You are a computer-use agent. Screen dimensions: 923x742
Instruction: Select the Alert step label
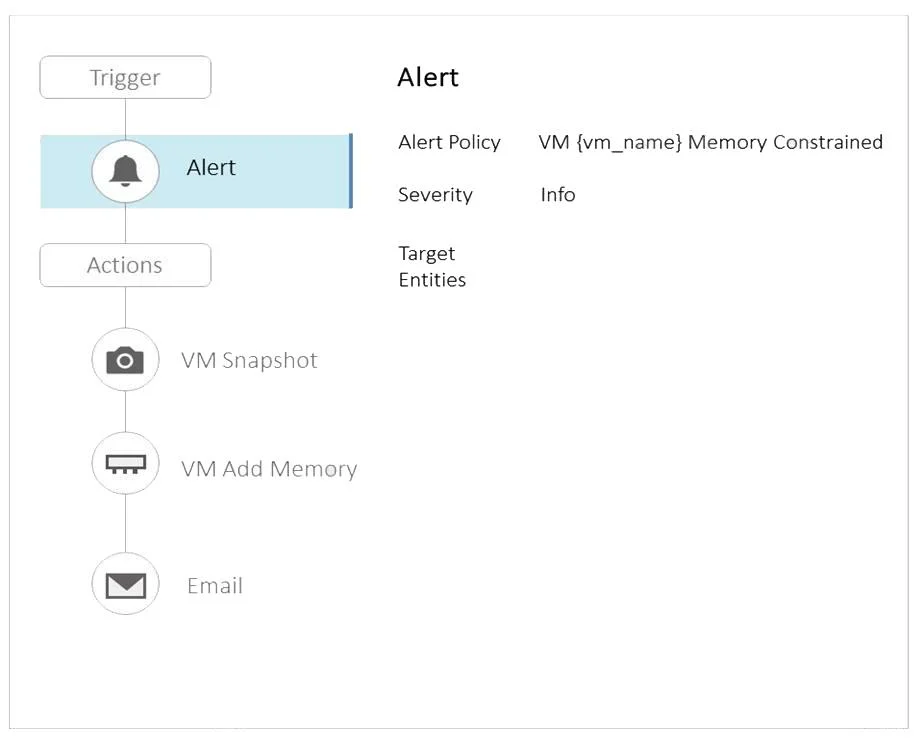pyautogui.click(x=211, y=168)
